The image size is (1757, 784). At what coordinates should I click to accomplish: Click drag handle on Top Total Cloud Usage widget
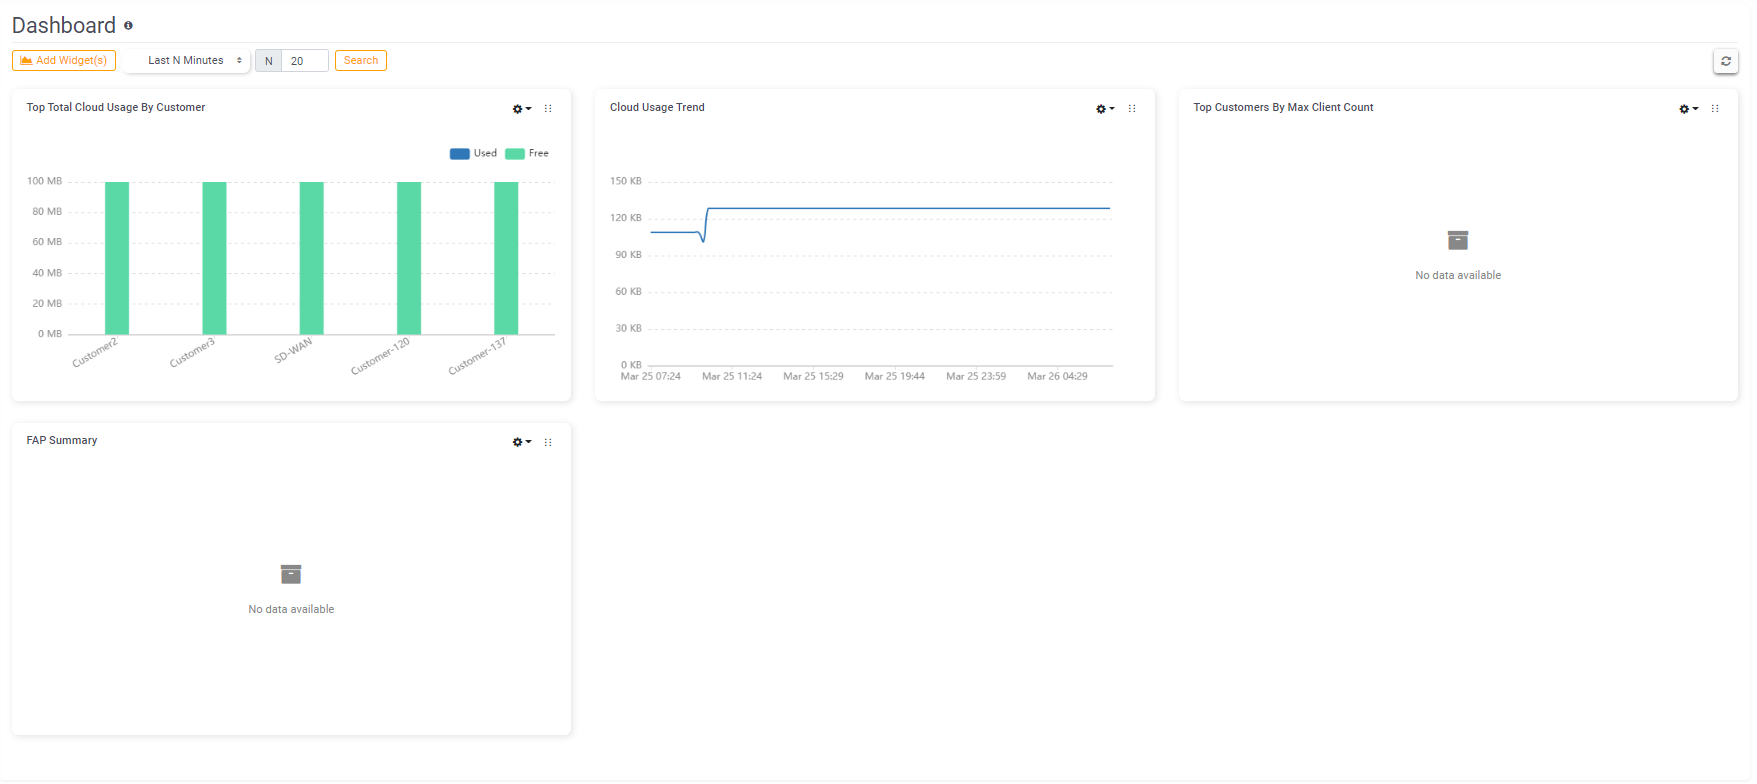pos(548,109)
